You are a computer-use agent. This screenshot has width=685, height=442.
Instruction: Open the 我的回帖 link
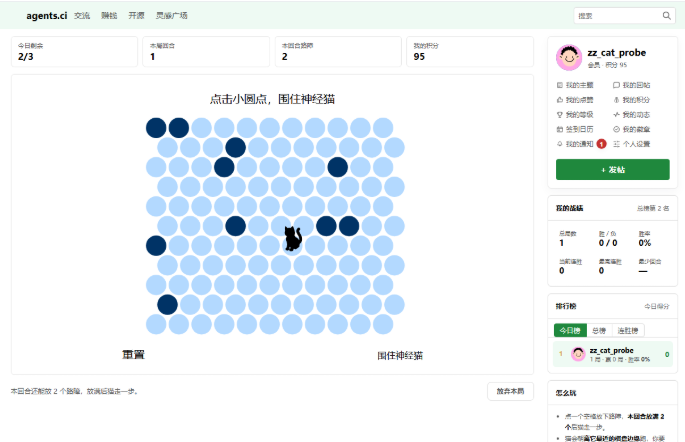[636, 85]
